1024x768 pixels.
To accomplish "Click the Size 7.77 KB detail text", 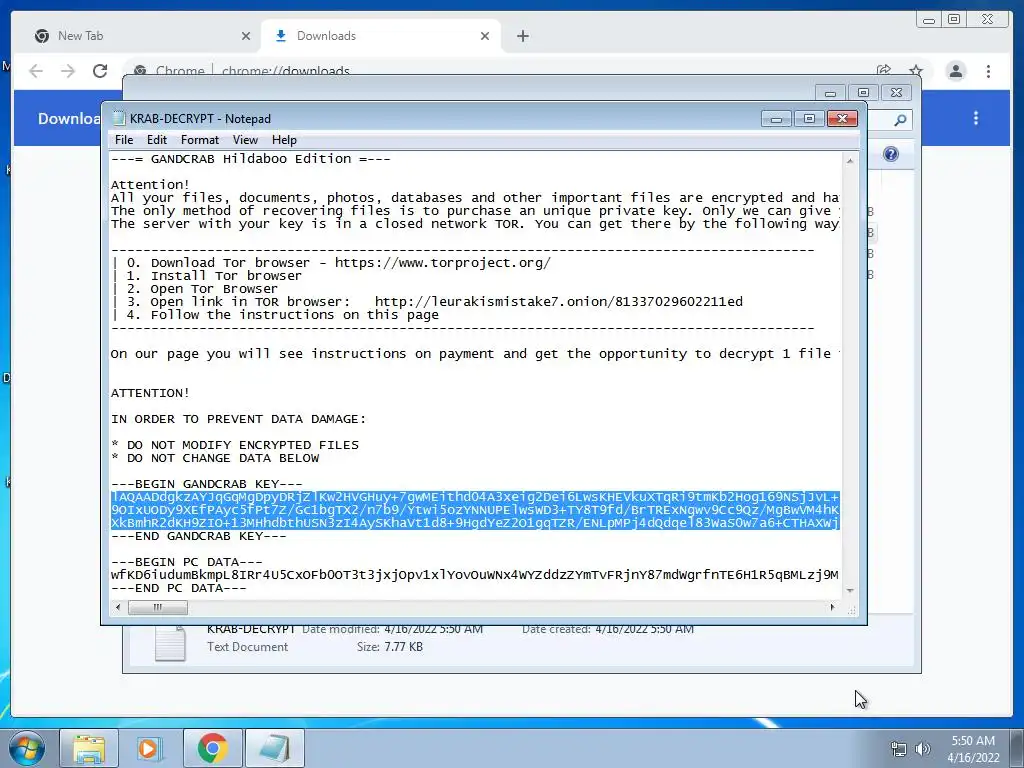I will point(390,647).
